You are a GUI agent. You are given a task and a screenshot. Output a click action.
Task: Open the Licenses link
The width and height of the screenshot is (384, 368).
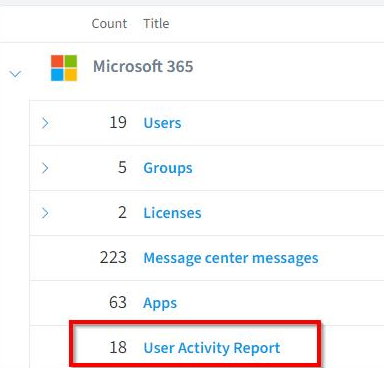point(172,213)
